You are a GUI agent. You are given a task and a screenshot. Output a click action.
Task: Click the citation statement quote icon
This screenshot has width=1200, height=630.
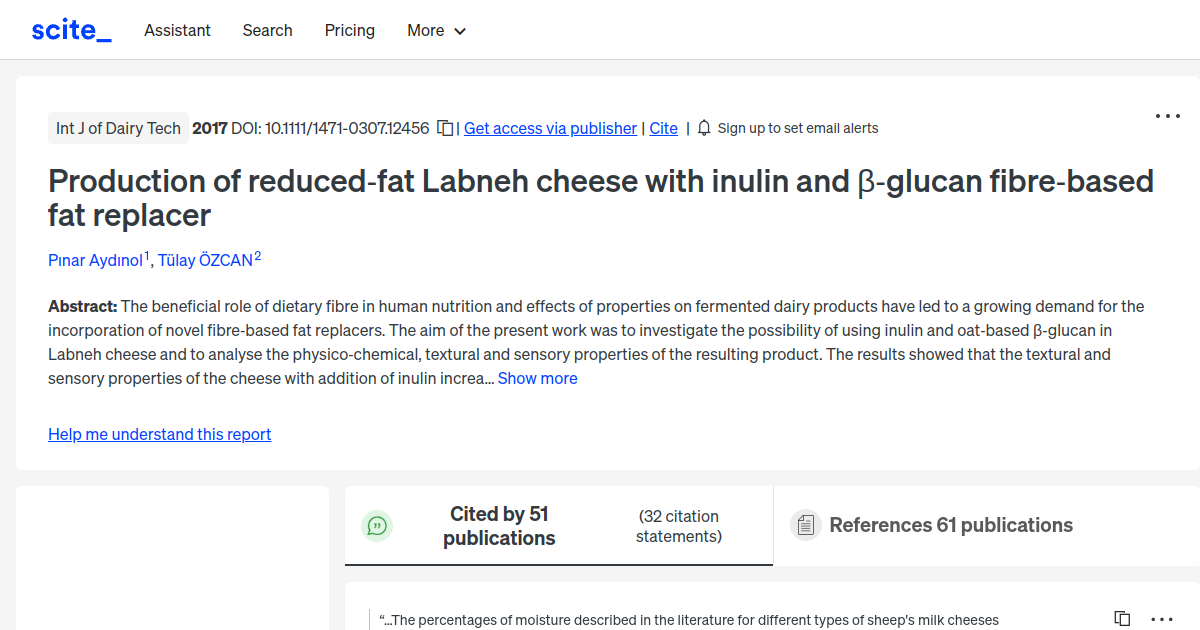coord(377,525)
